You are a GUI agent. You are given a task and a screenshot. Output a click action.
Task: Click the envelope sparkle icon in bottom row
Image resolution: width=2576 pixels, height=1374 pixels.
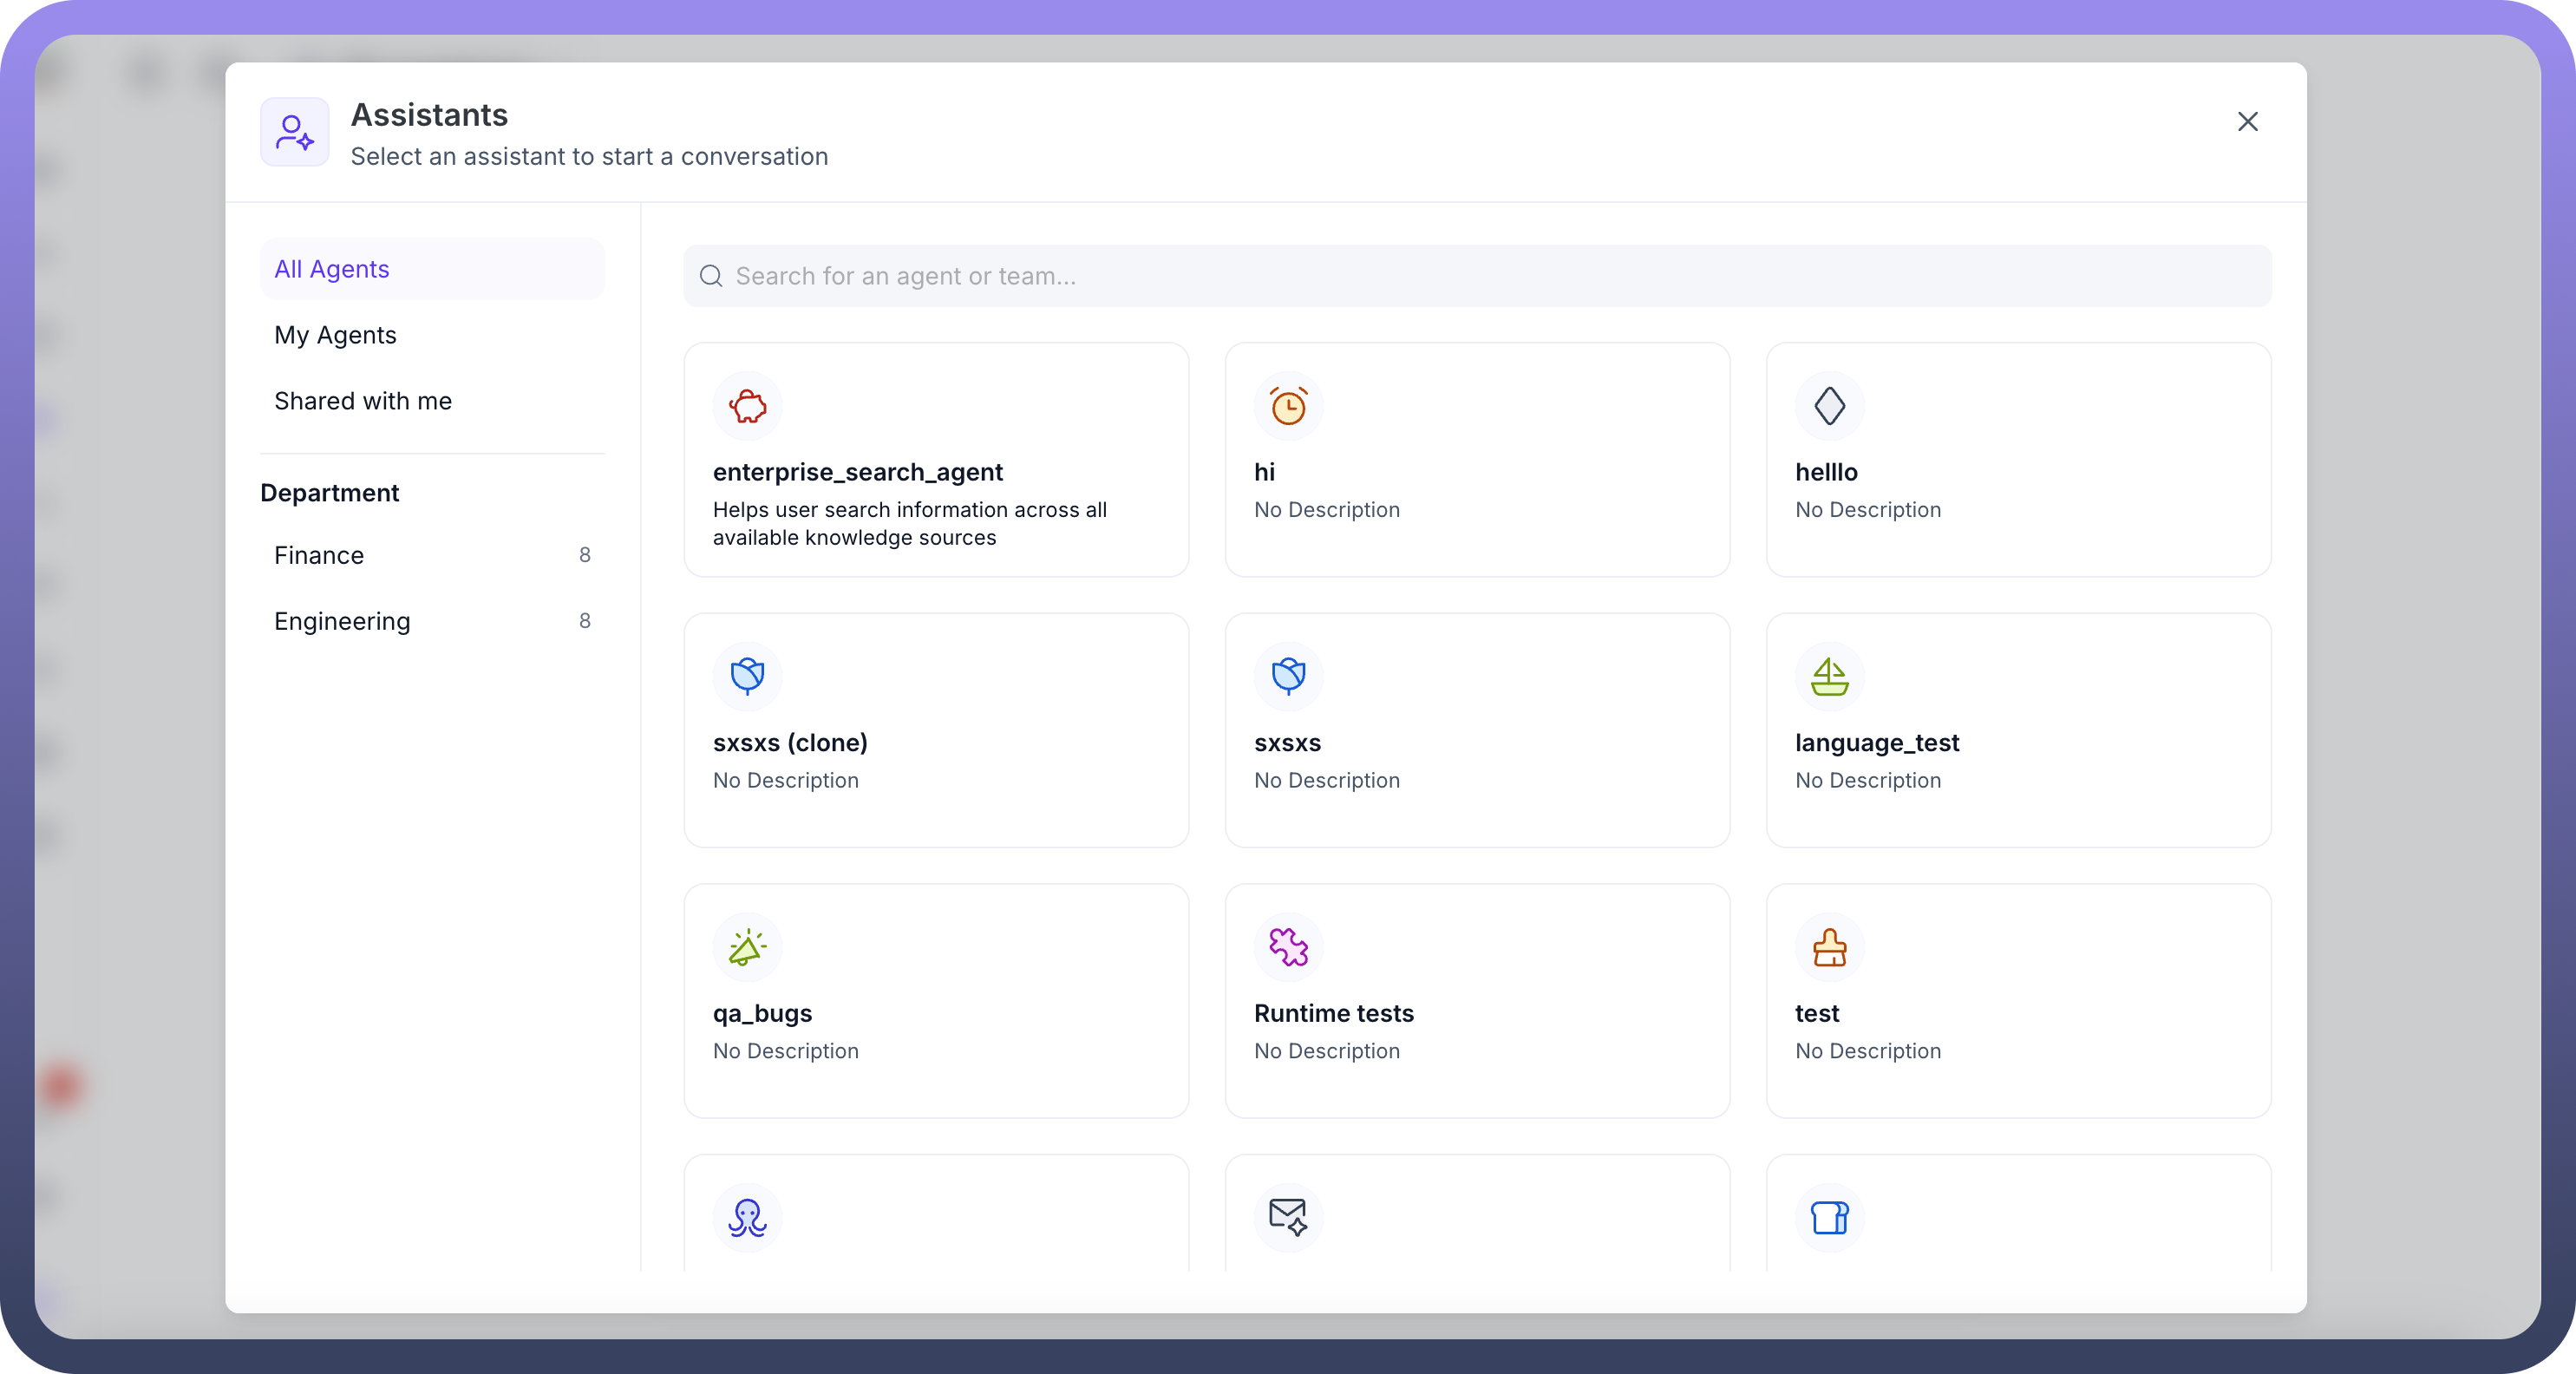pos(1288,1218)
